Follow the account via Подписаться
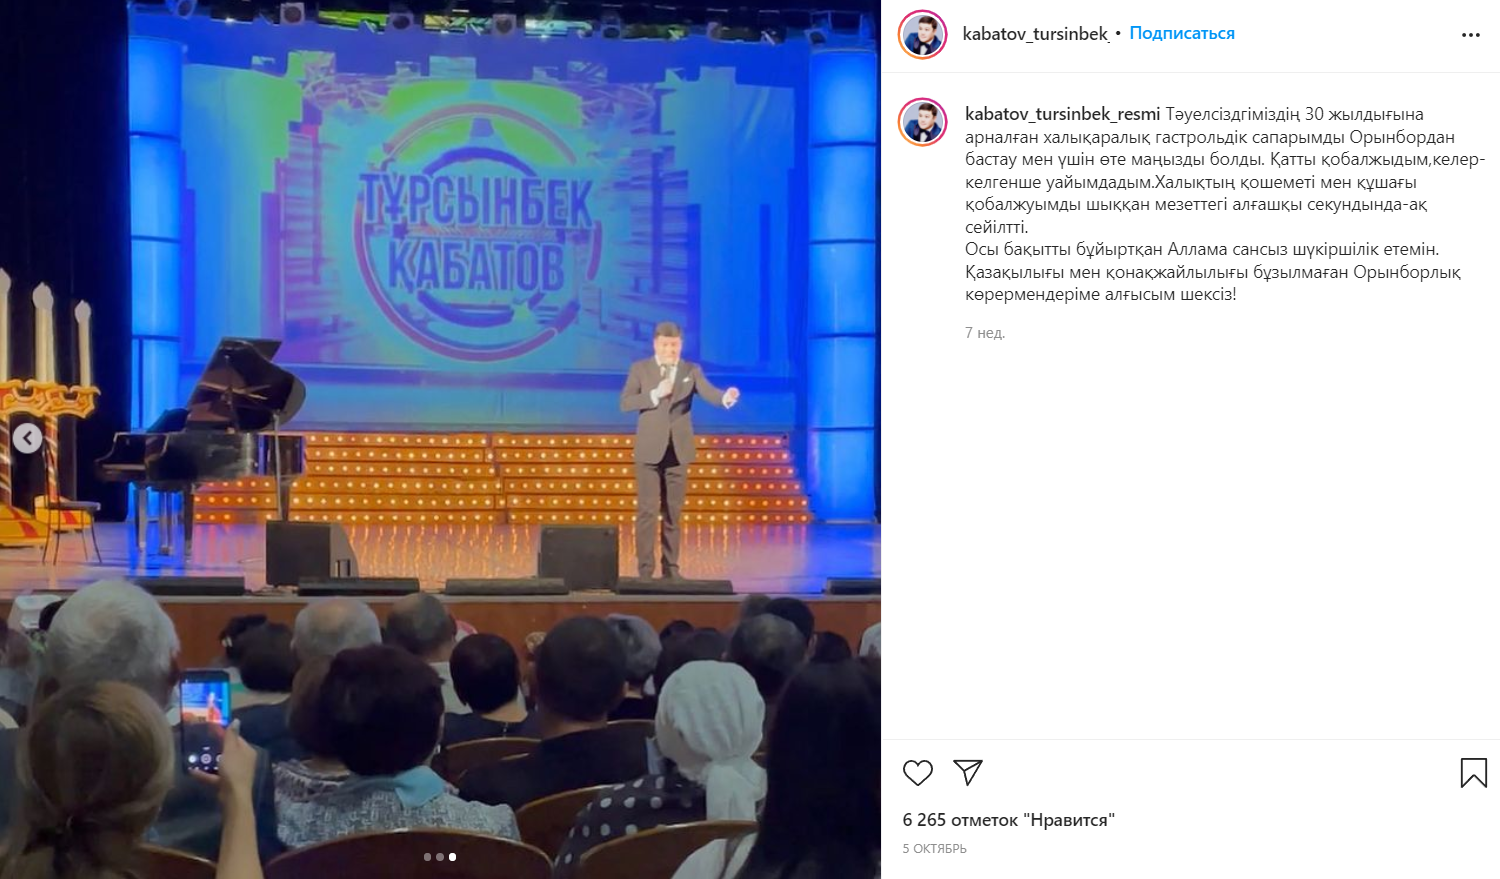1500x879 pixels. point(1181,34)
